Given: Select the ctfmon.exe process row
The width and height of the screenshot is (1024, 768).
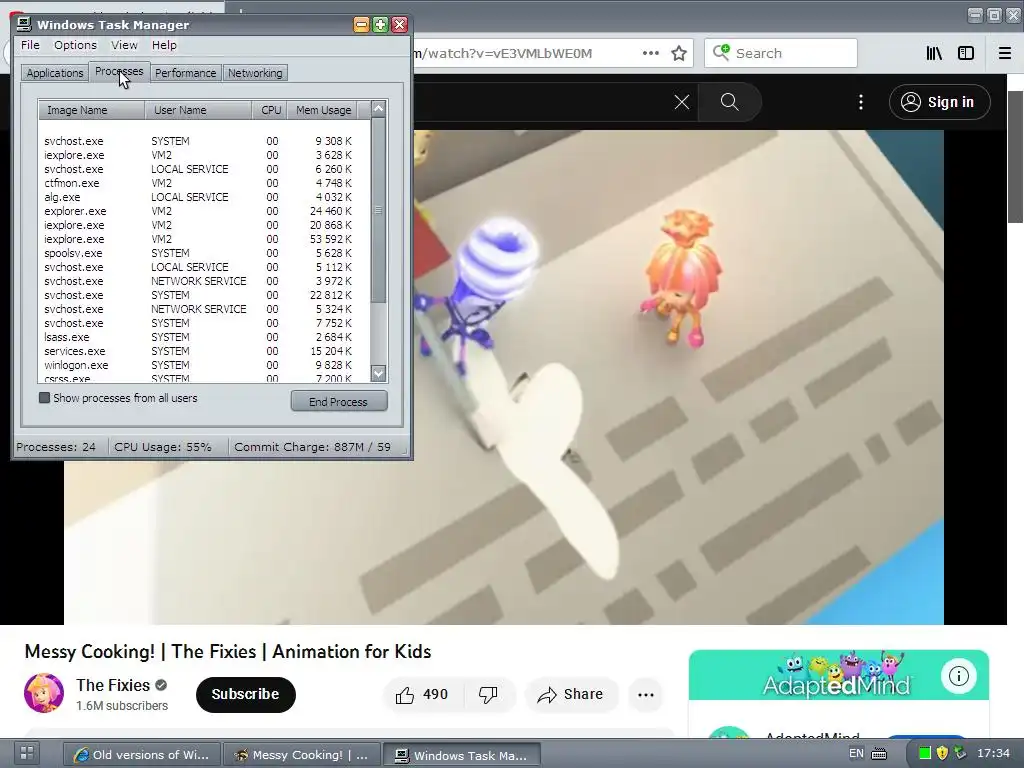Looking at the screenshot, I should tap(204, 183).
